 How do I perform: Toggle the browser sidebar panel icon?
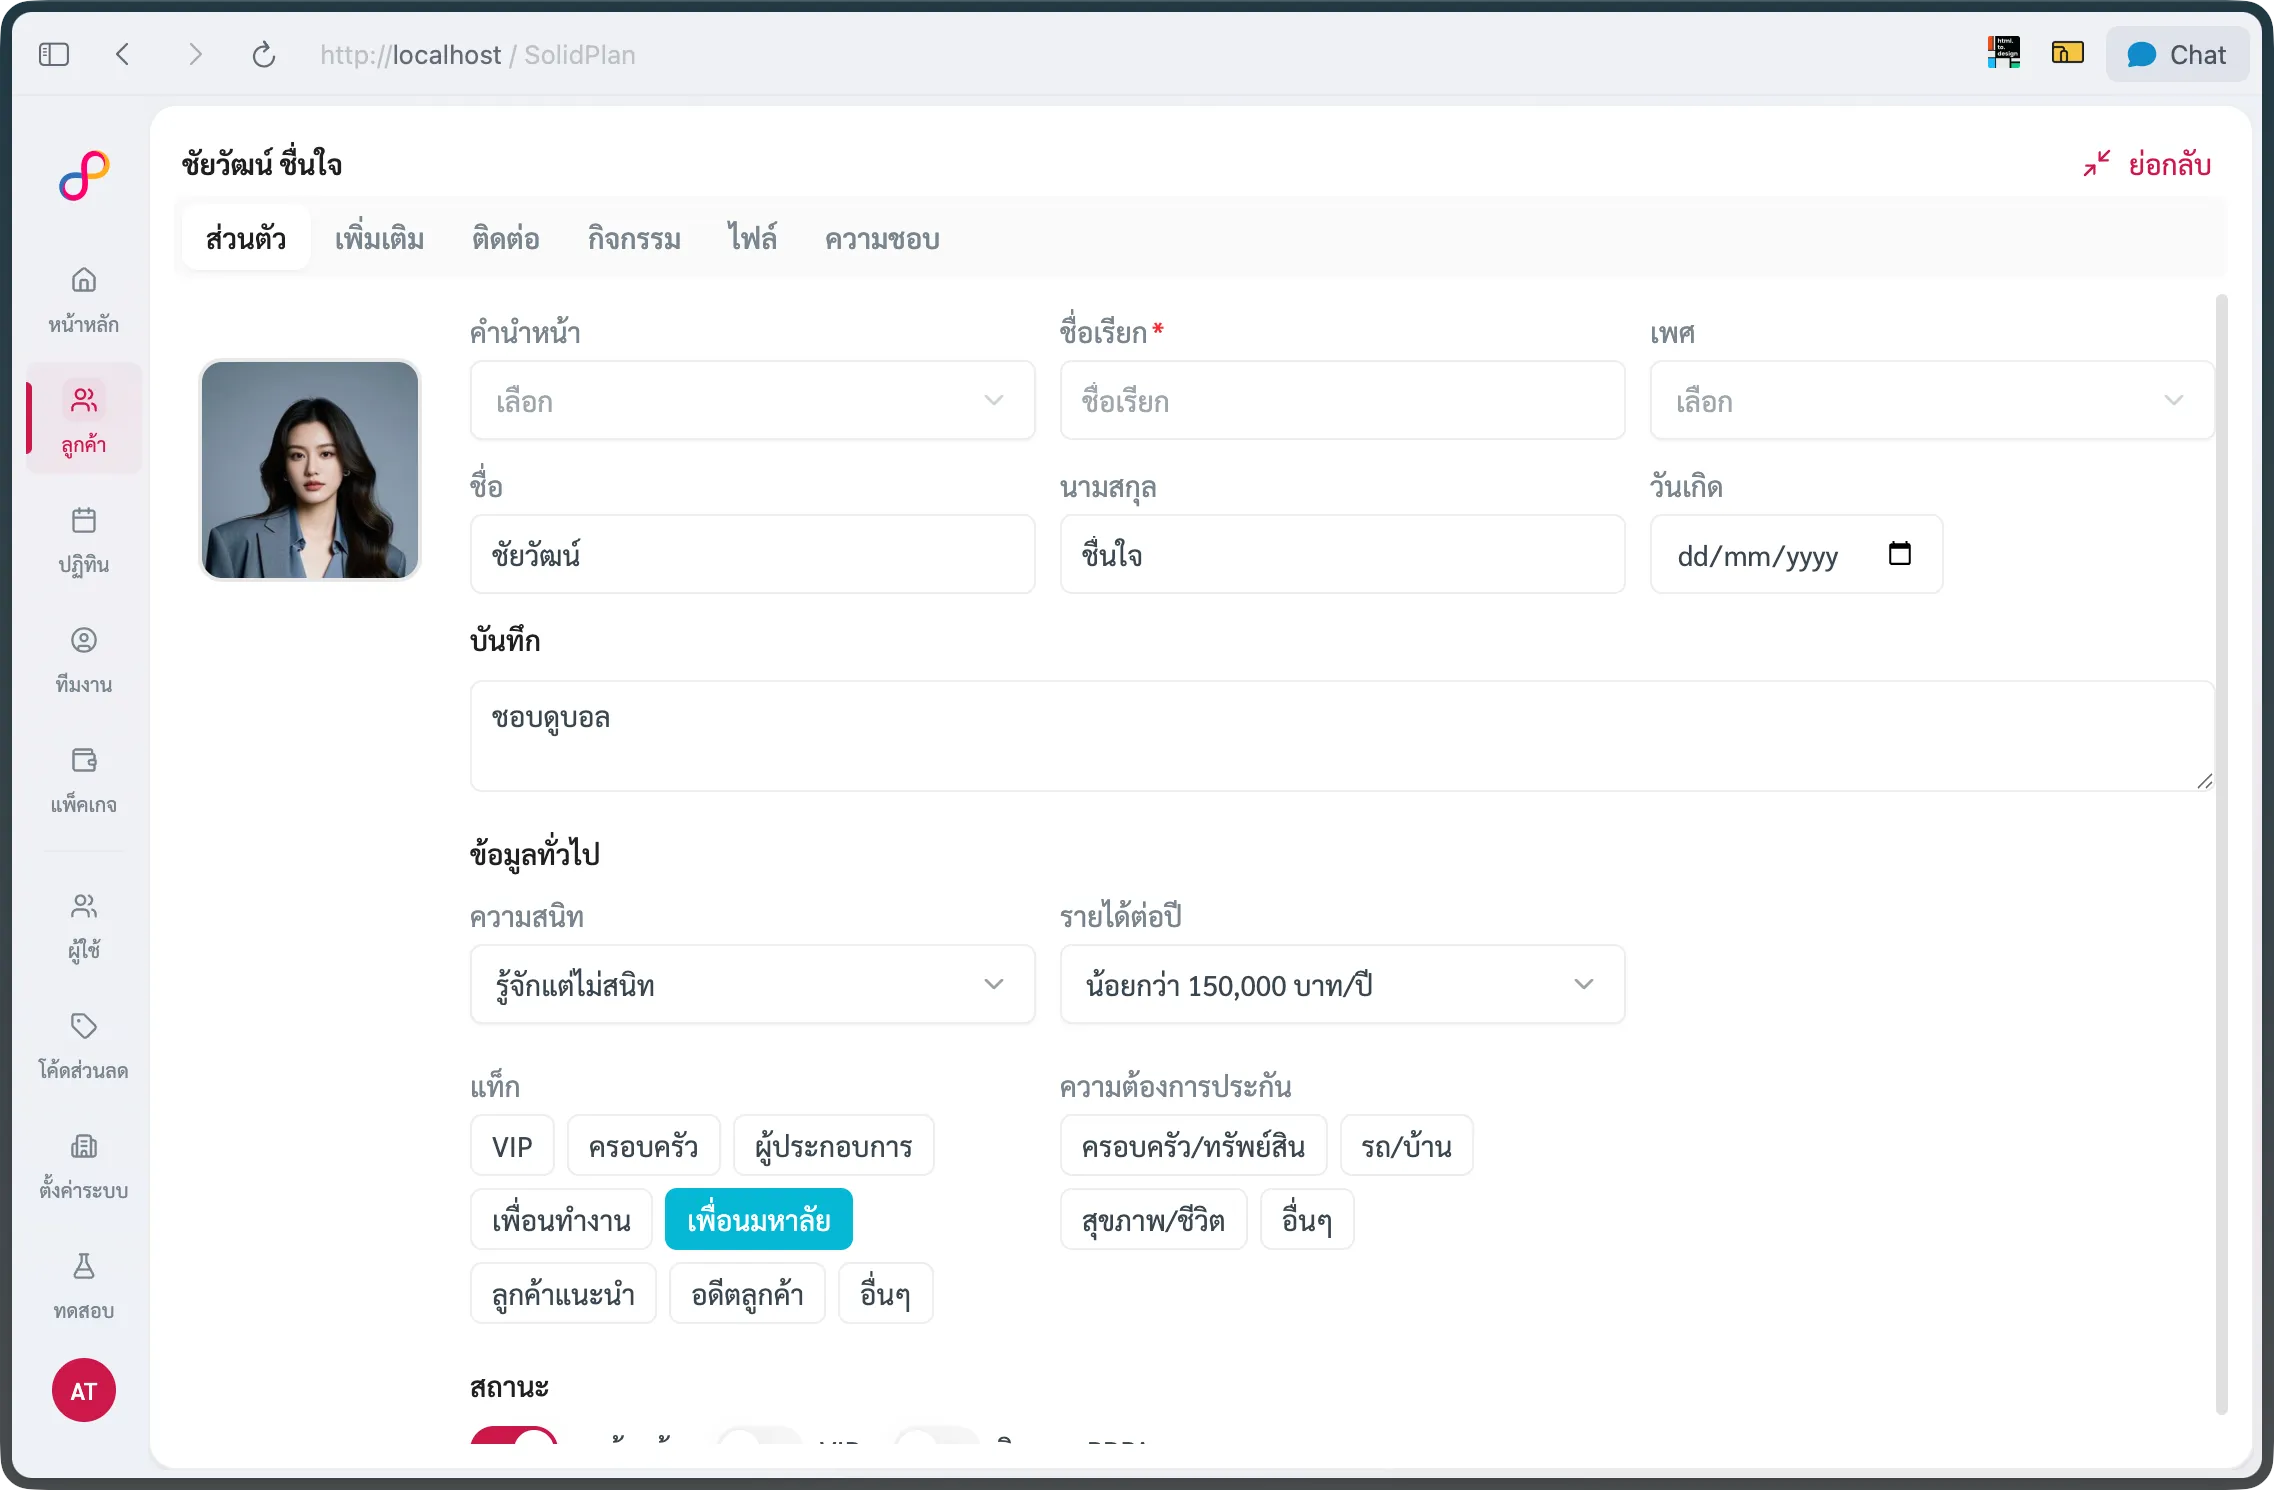(54, 54)
